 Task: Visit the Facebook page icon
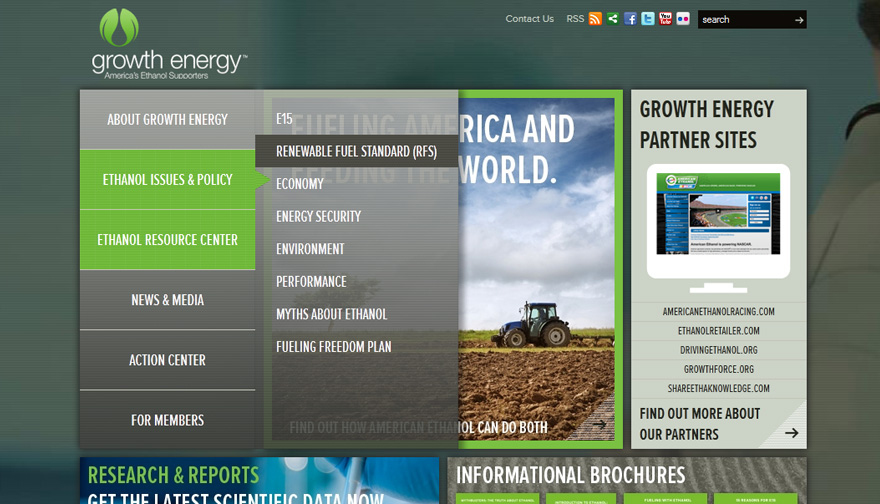pyautogui.click(x=630, y=19)
